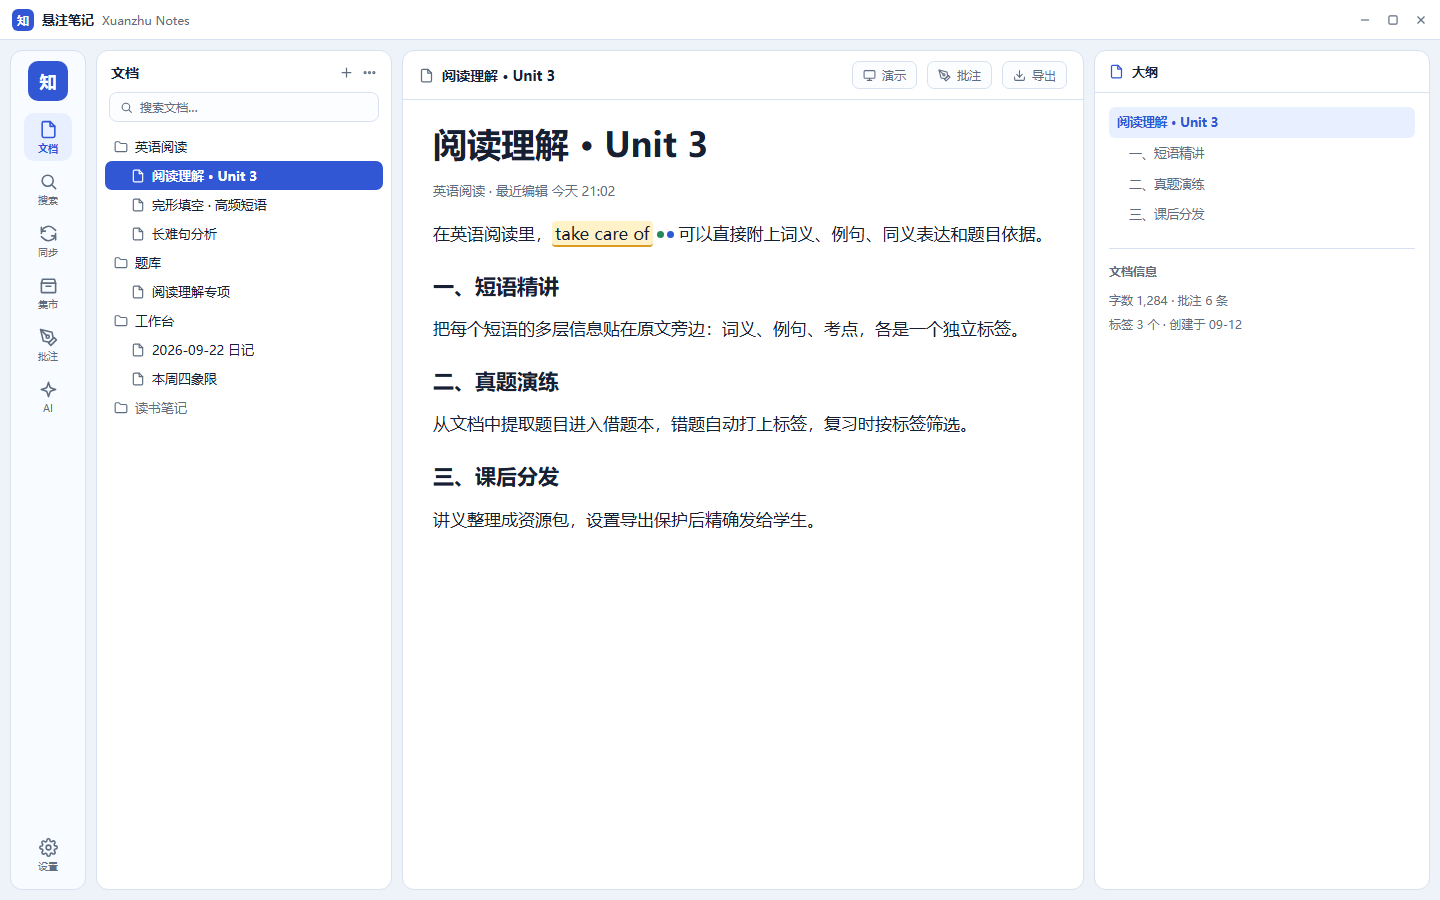This screenshot has width=1440, height=900.
Task: Click the 字数 1,284 · 批注 6 条 info line
Action: [x=1168, y=301]
